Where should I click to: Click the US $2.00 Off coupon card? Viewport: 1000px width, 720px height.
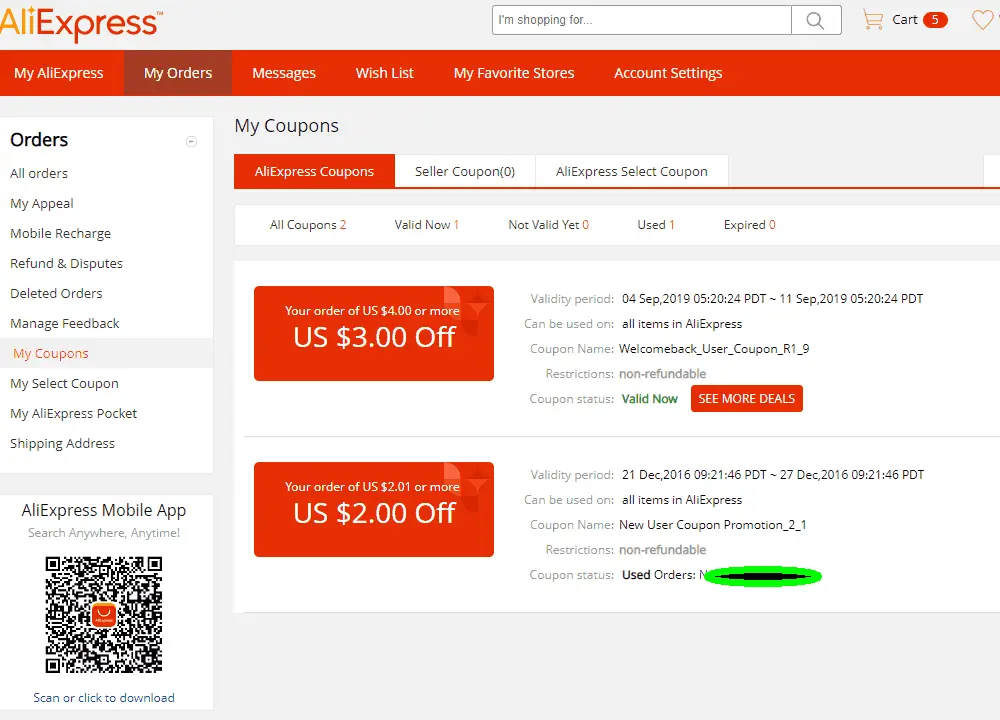tap(374, 510)
